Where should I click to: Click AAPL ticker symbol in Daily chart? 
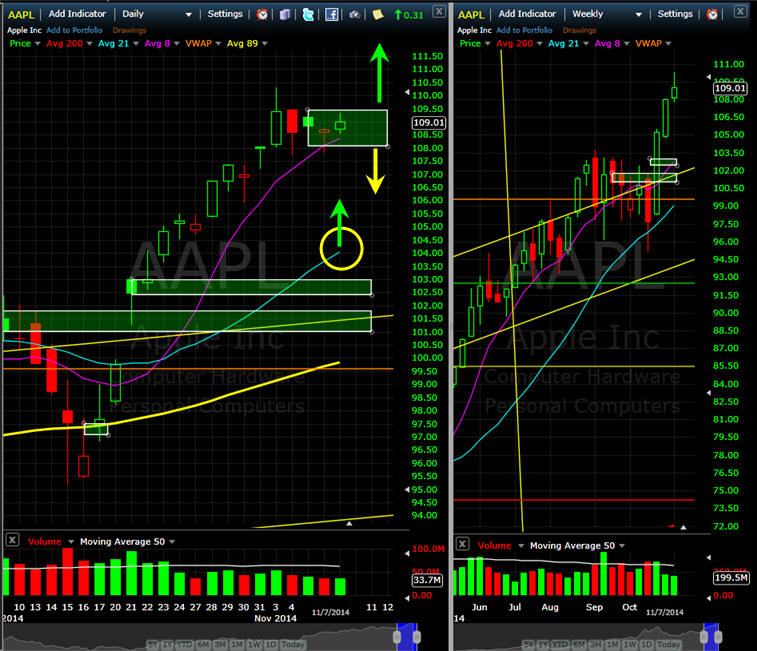pos(21,14)
